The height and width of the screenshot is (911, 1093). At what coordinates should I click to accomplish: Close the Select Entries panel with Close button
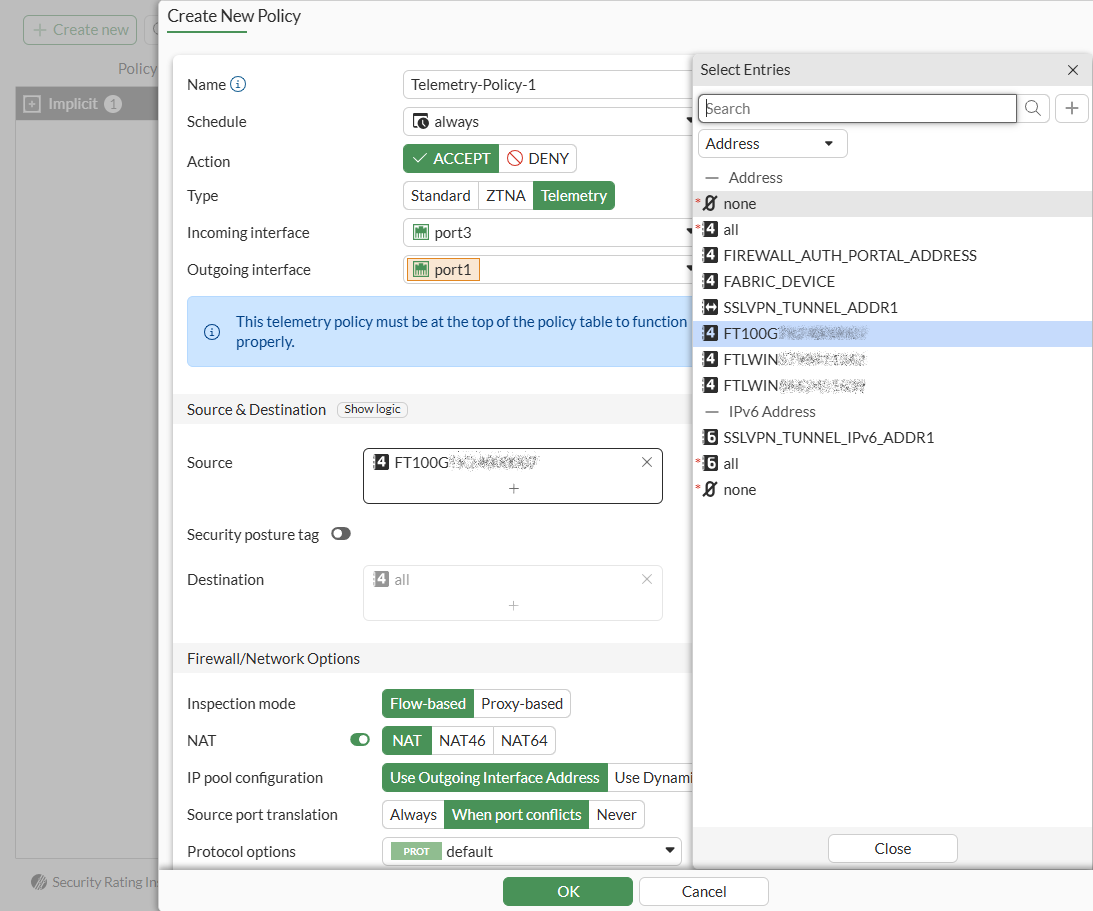892,848
